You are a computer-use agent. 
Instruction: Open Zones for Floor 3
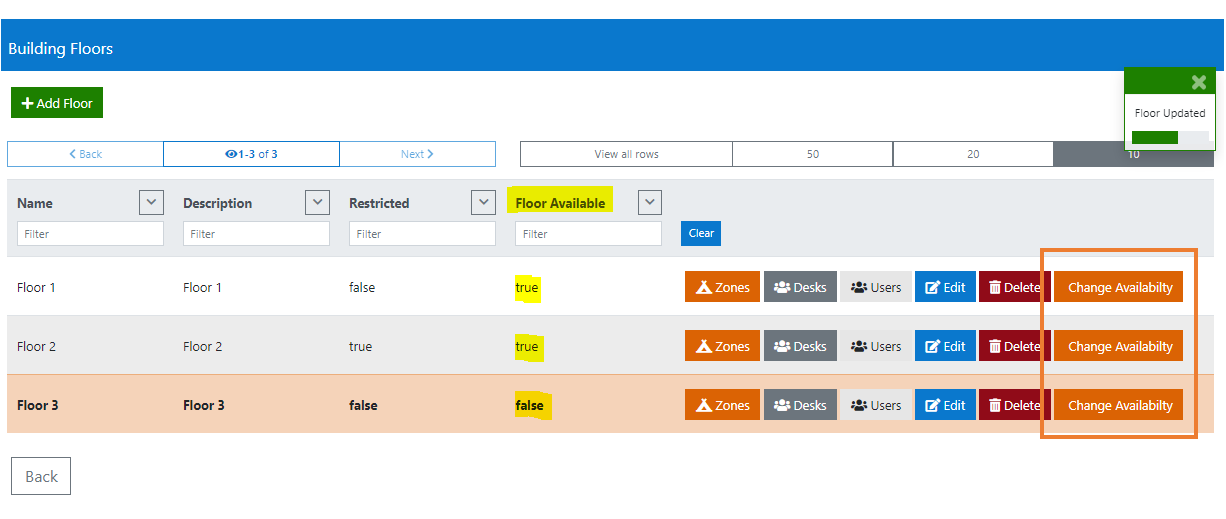click(722, 405)
